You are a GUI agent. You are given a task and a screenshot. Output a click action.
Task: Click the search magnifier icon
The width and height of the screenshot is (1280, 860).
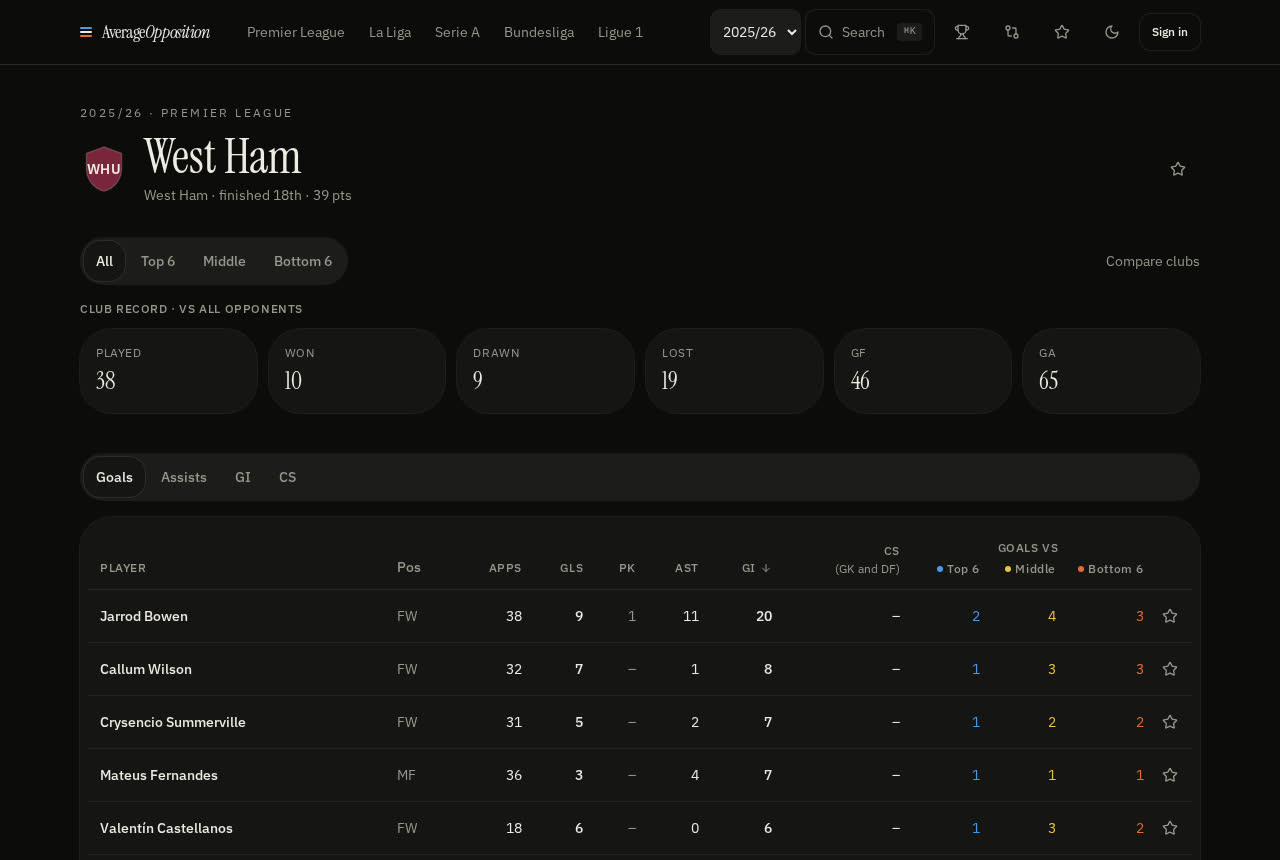[x=826, y=32]
